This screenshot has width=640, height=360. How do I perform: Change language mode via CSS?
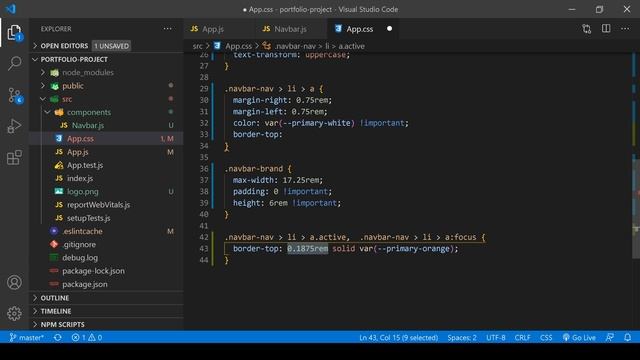(546, 338)
